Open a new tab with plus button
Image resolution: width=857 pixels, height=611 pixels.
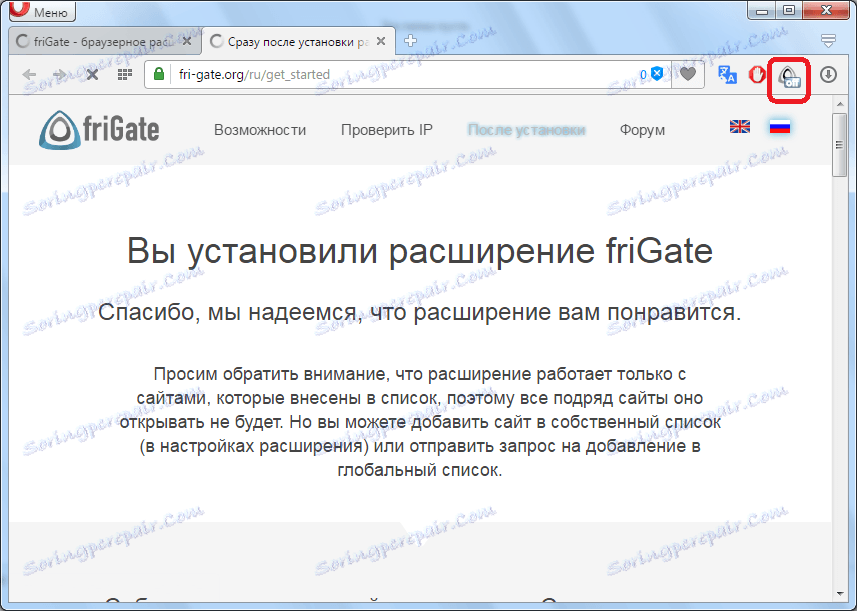[x=410, y=40]
